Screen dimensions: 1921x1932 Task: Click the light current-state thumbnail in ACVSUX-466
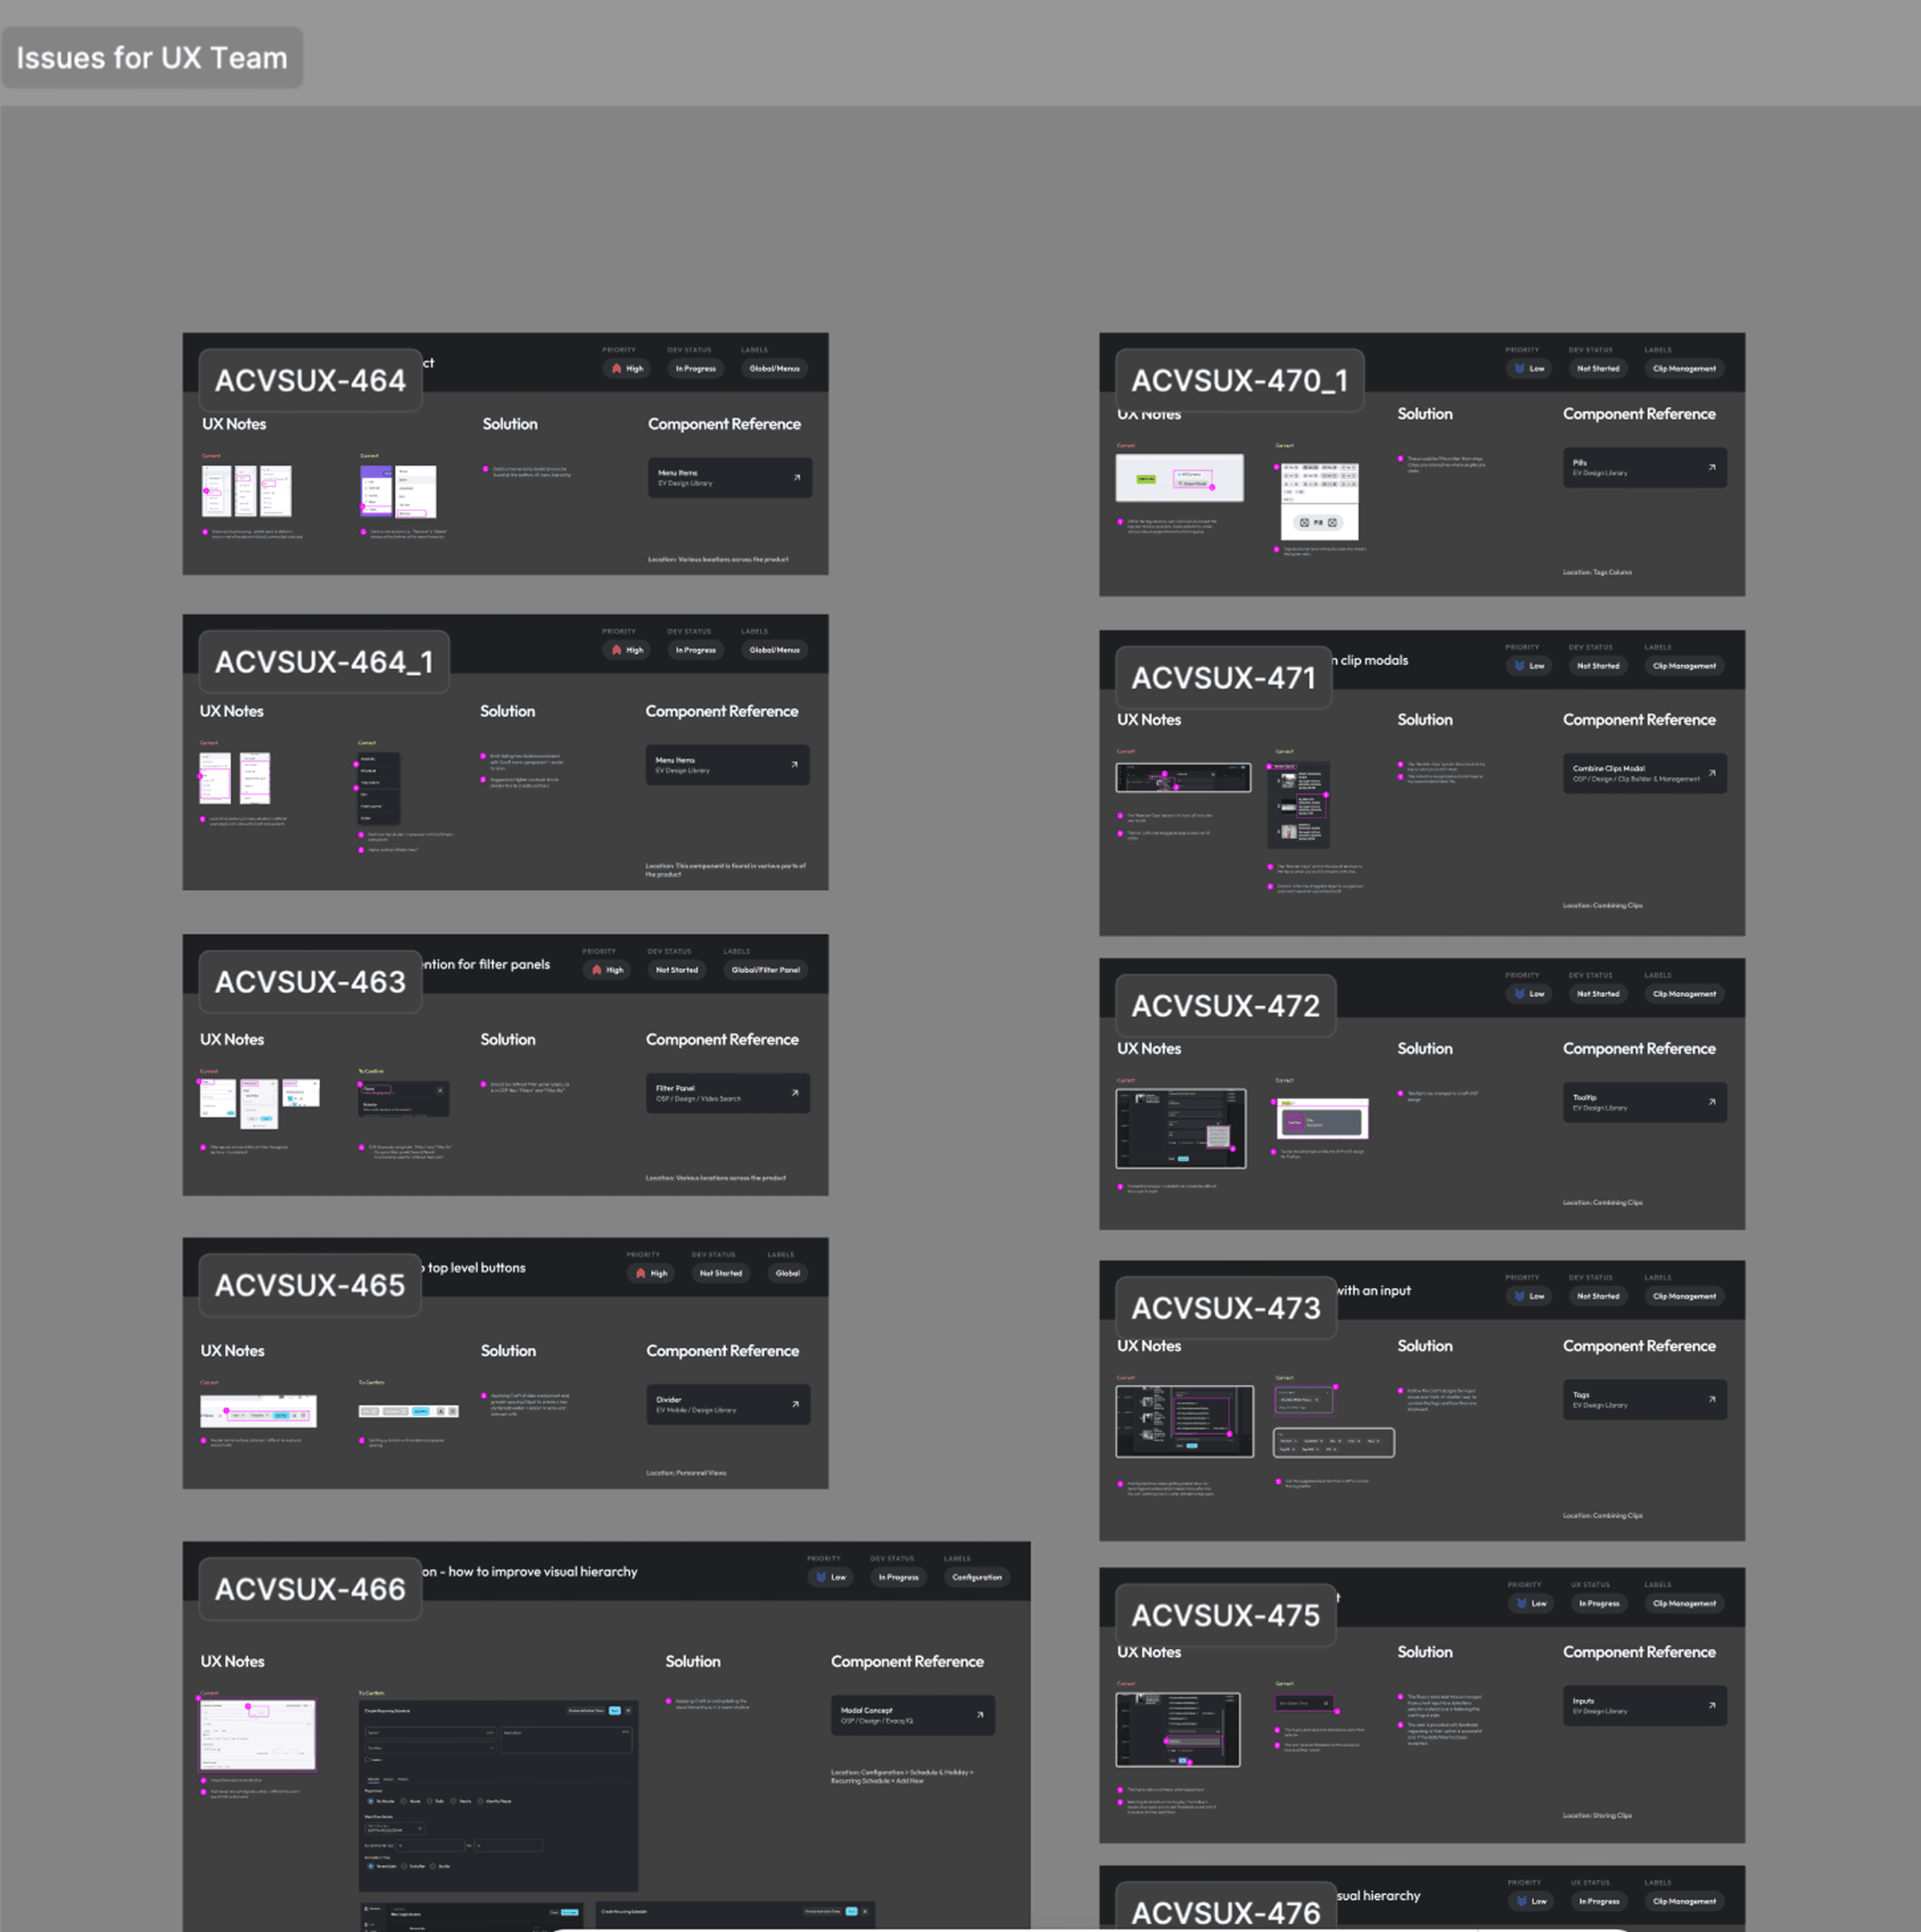[x=258, y=1735]
